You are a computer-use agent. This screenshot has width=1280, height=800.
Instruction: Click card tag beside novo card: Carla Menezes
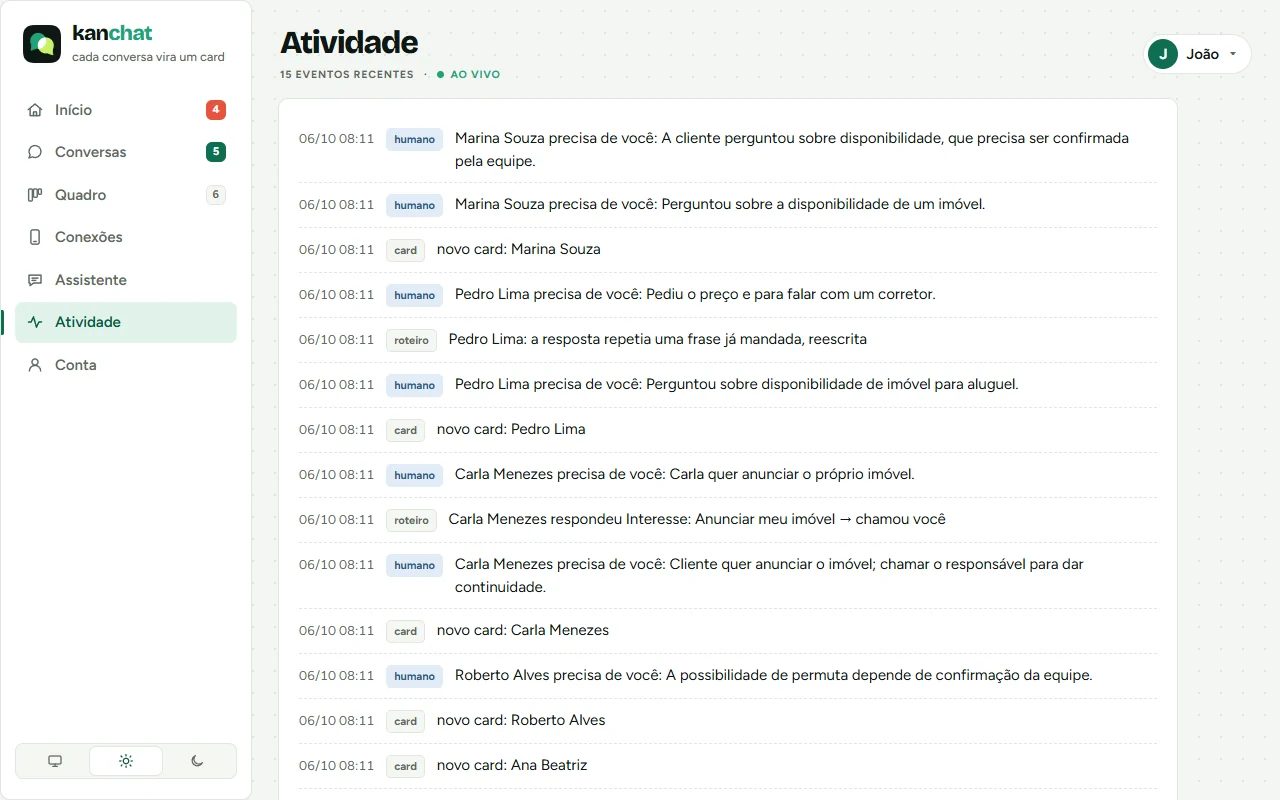pyautogui.click(x=405, y=631)
